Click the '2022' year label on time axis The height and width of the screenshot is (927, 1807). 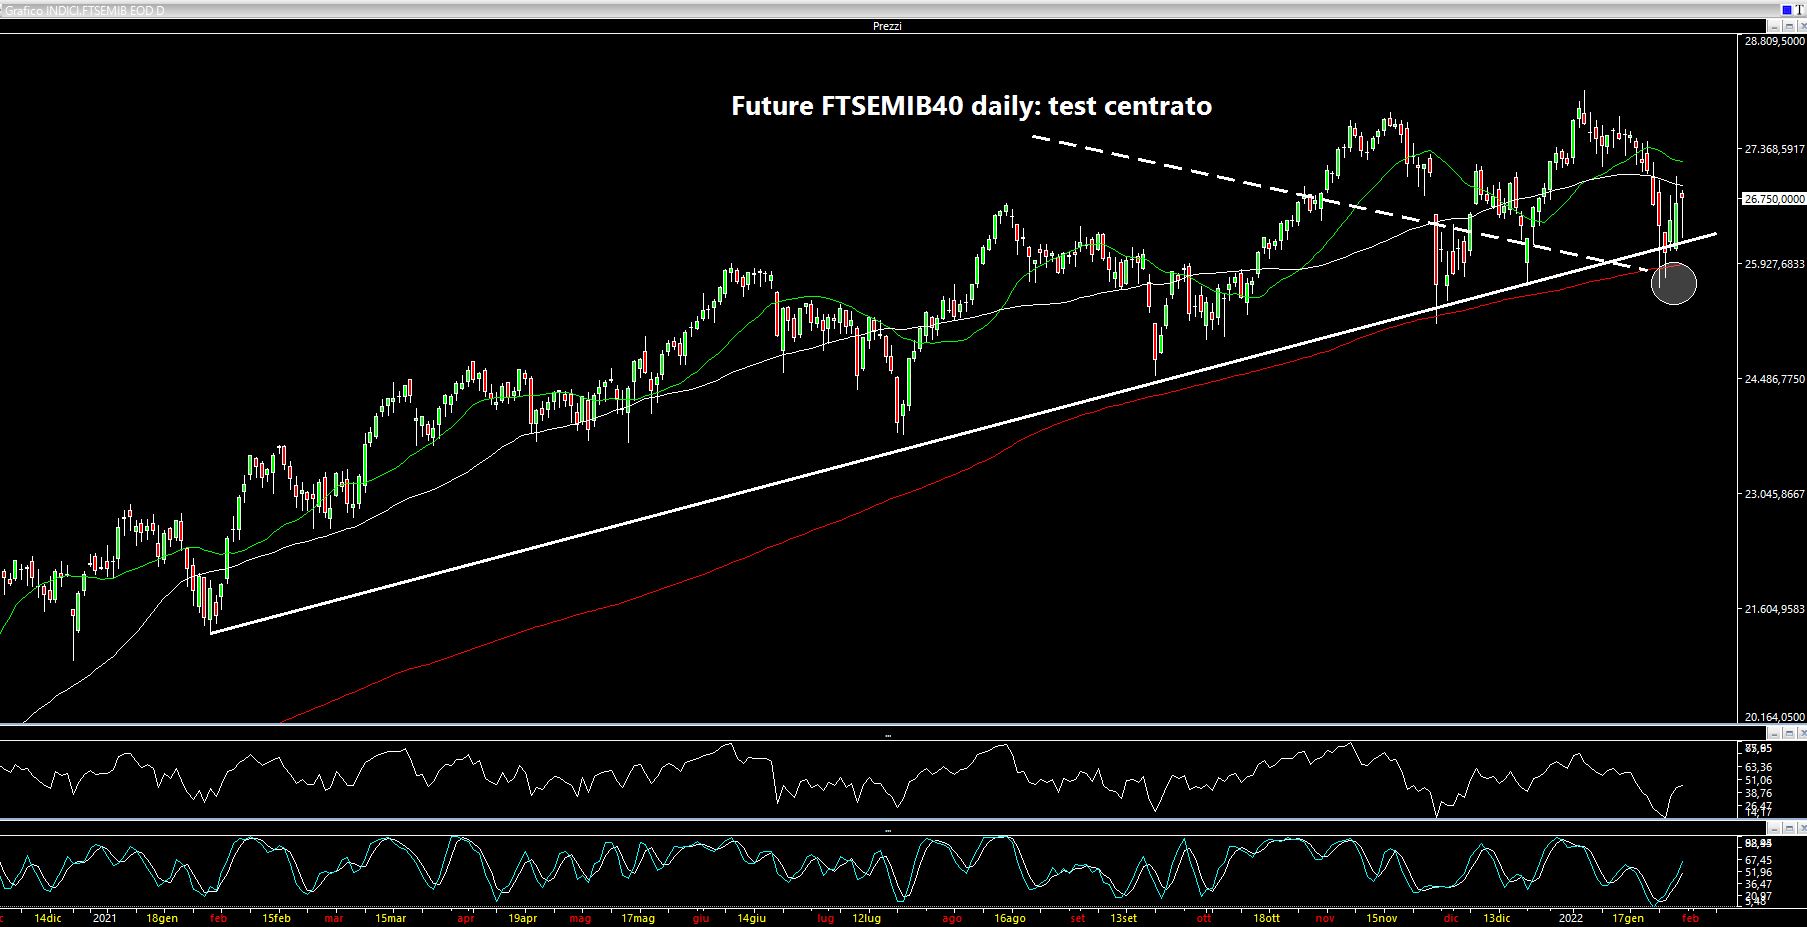point(1571,918)
